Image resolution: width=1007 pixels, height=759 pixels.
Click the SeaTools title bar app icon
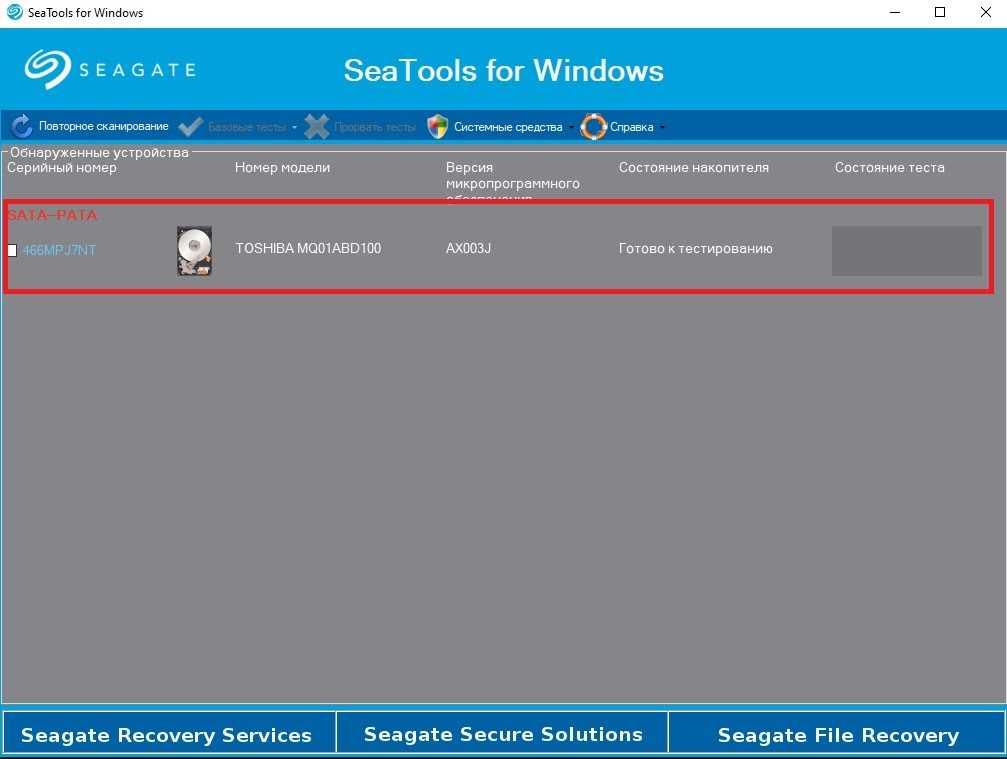[14, 12]
